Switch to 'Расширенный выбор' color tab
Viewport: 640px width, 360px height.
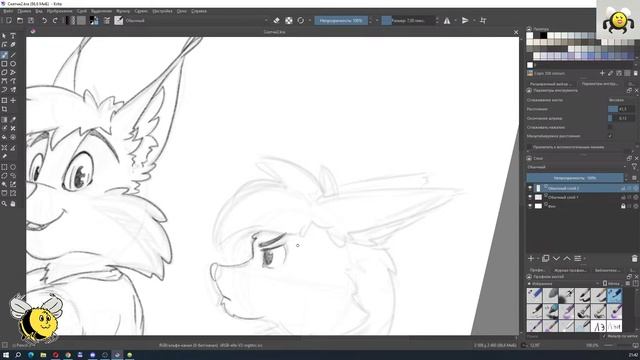550,84
